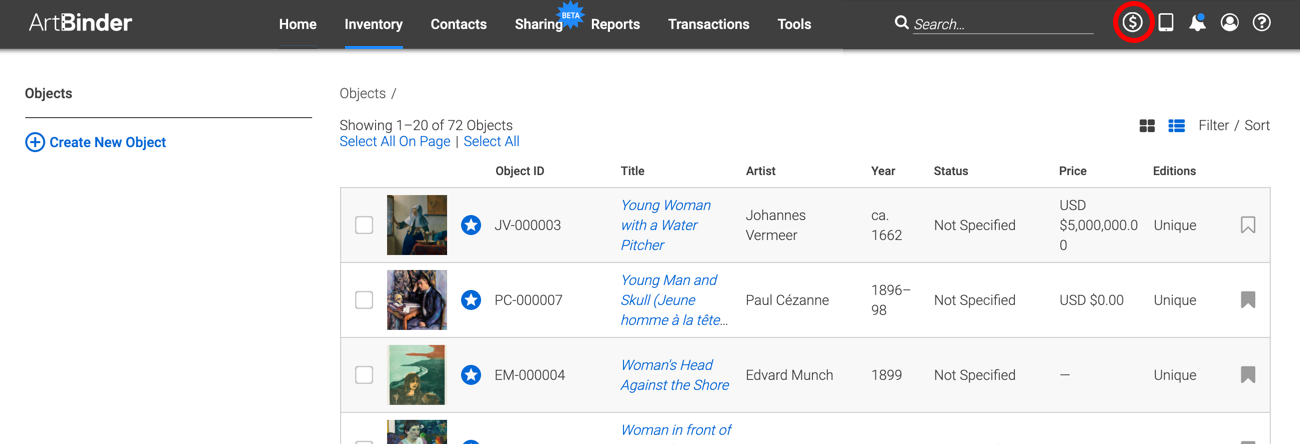Image resolution: width=1300 pixels, height=444 pixels.
Task: Open the Inventory menu
Action: point(373,24)
